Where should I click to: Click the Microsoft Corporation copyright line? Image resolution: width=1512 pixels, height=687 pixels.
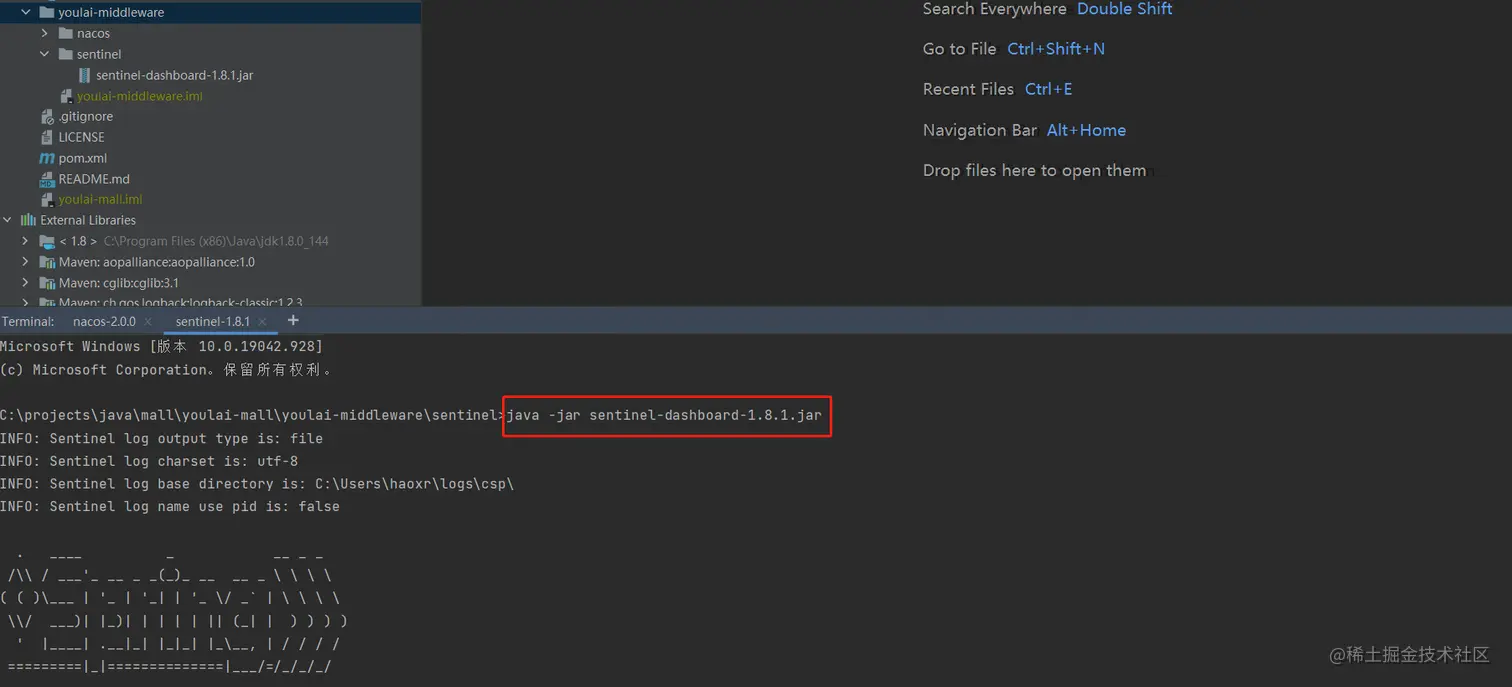(x=166, y=370)
